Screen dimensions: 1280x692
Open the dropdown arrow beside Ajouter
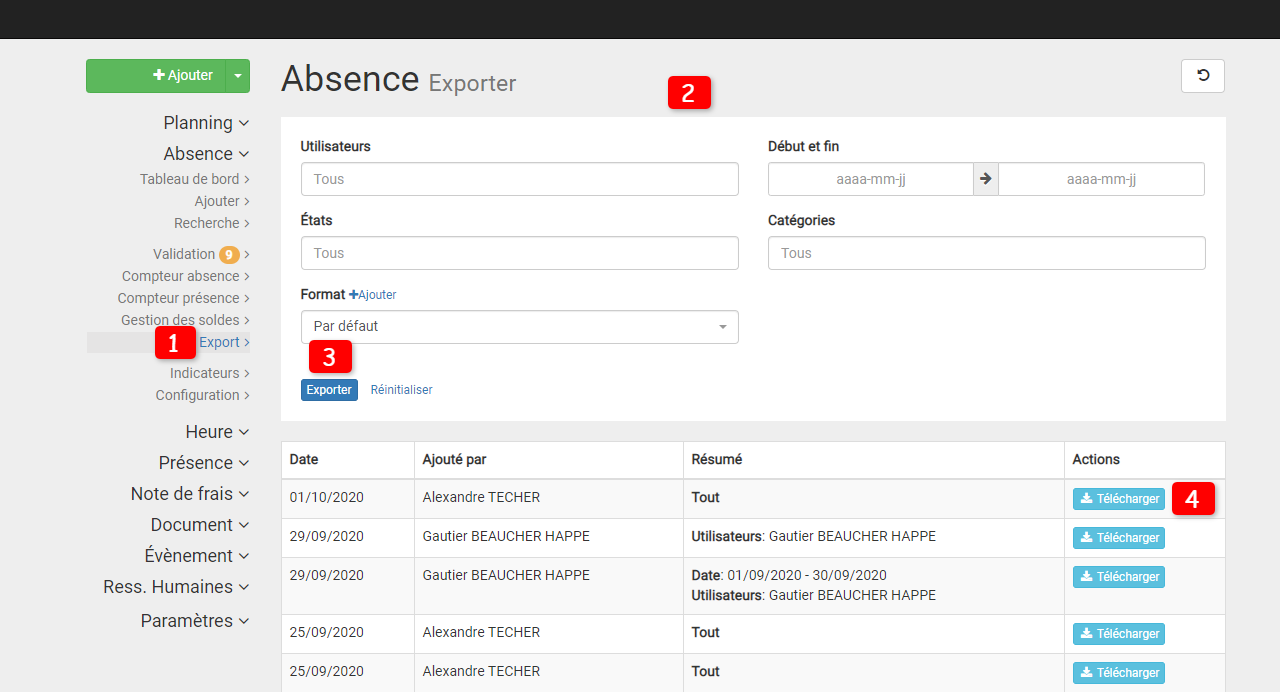[237, 76]
